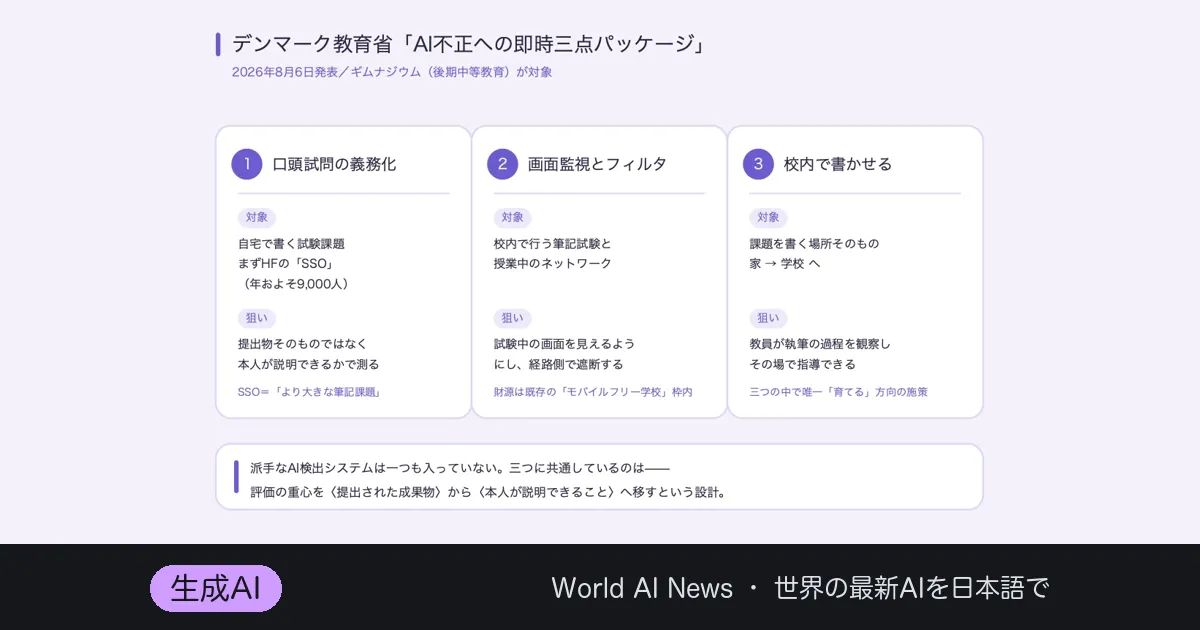Viewport: 1200px width, 630px height.
Task: Click the line 授業中のネットワーク
Action: [553, 263]
